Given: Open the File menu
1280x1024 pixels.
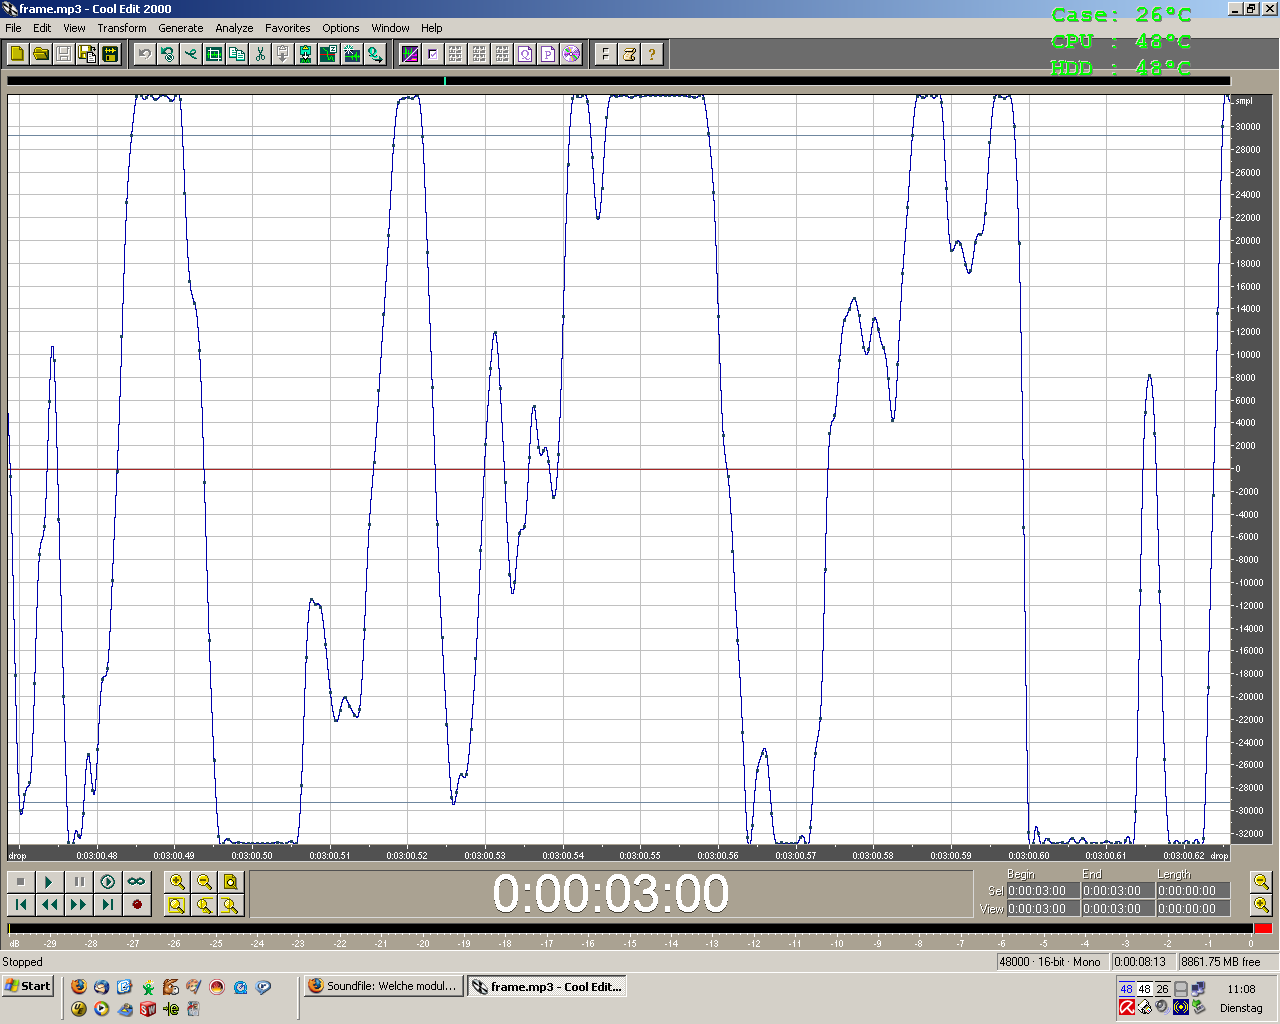Looking at the screenshot, I should coord(13,28).
